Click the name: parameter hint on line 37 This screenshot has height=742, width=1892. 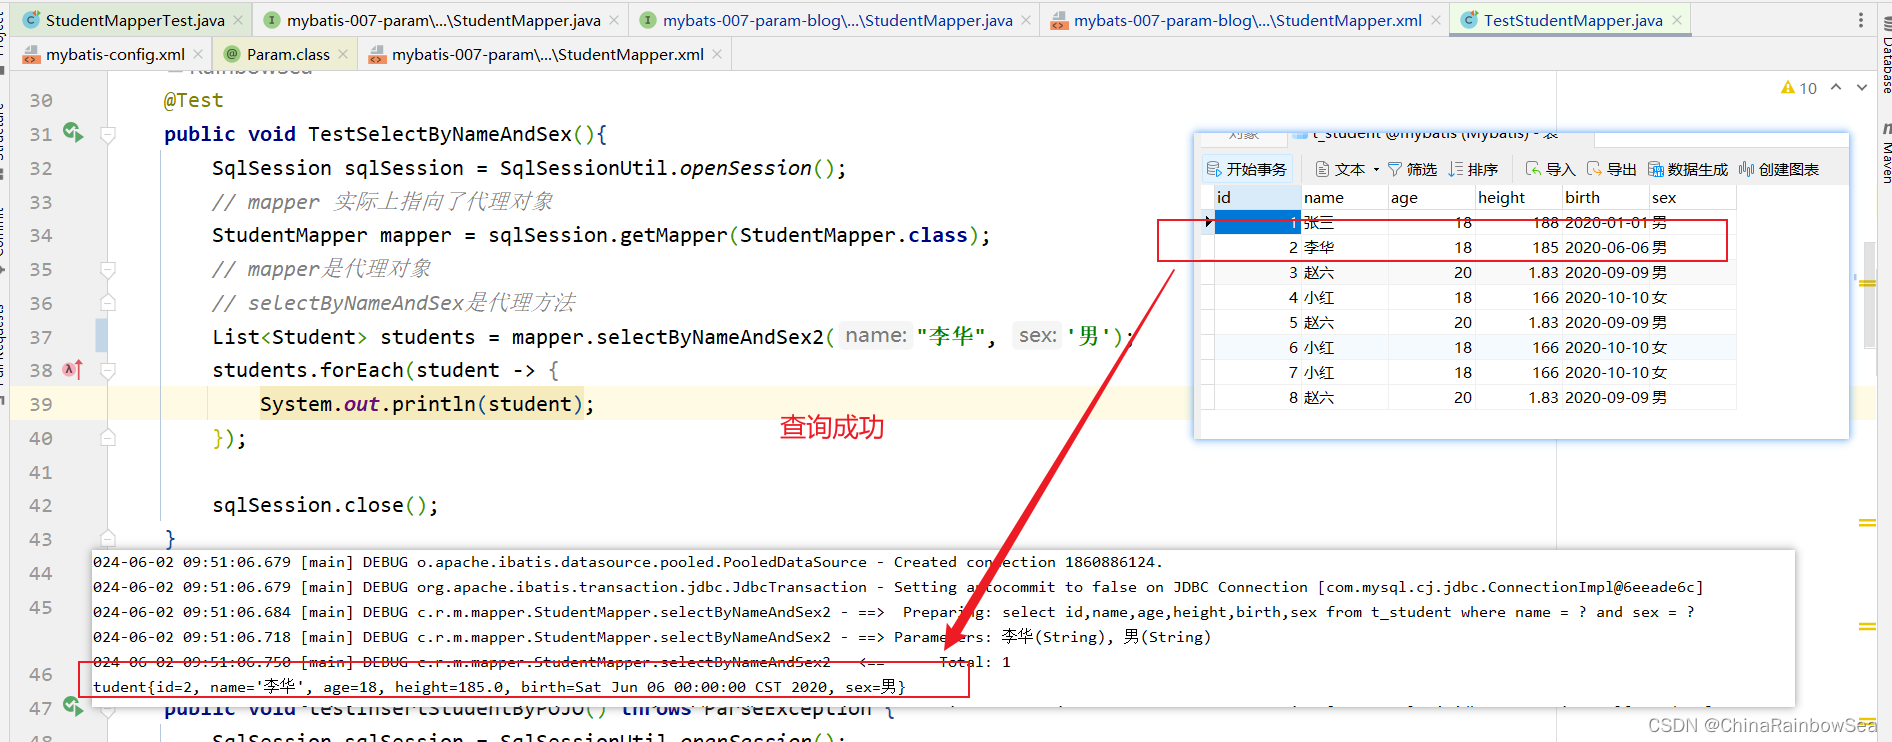point(876,335)
